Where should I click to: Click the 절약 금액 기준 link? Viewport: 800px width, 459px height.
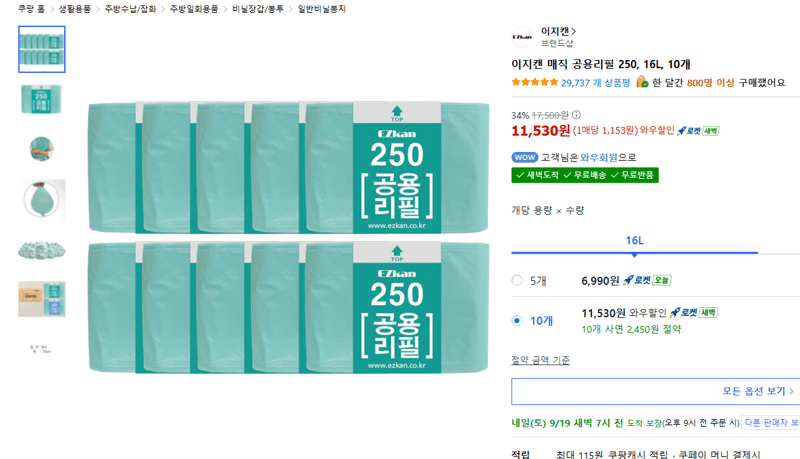coord(540,360)
